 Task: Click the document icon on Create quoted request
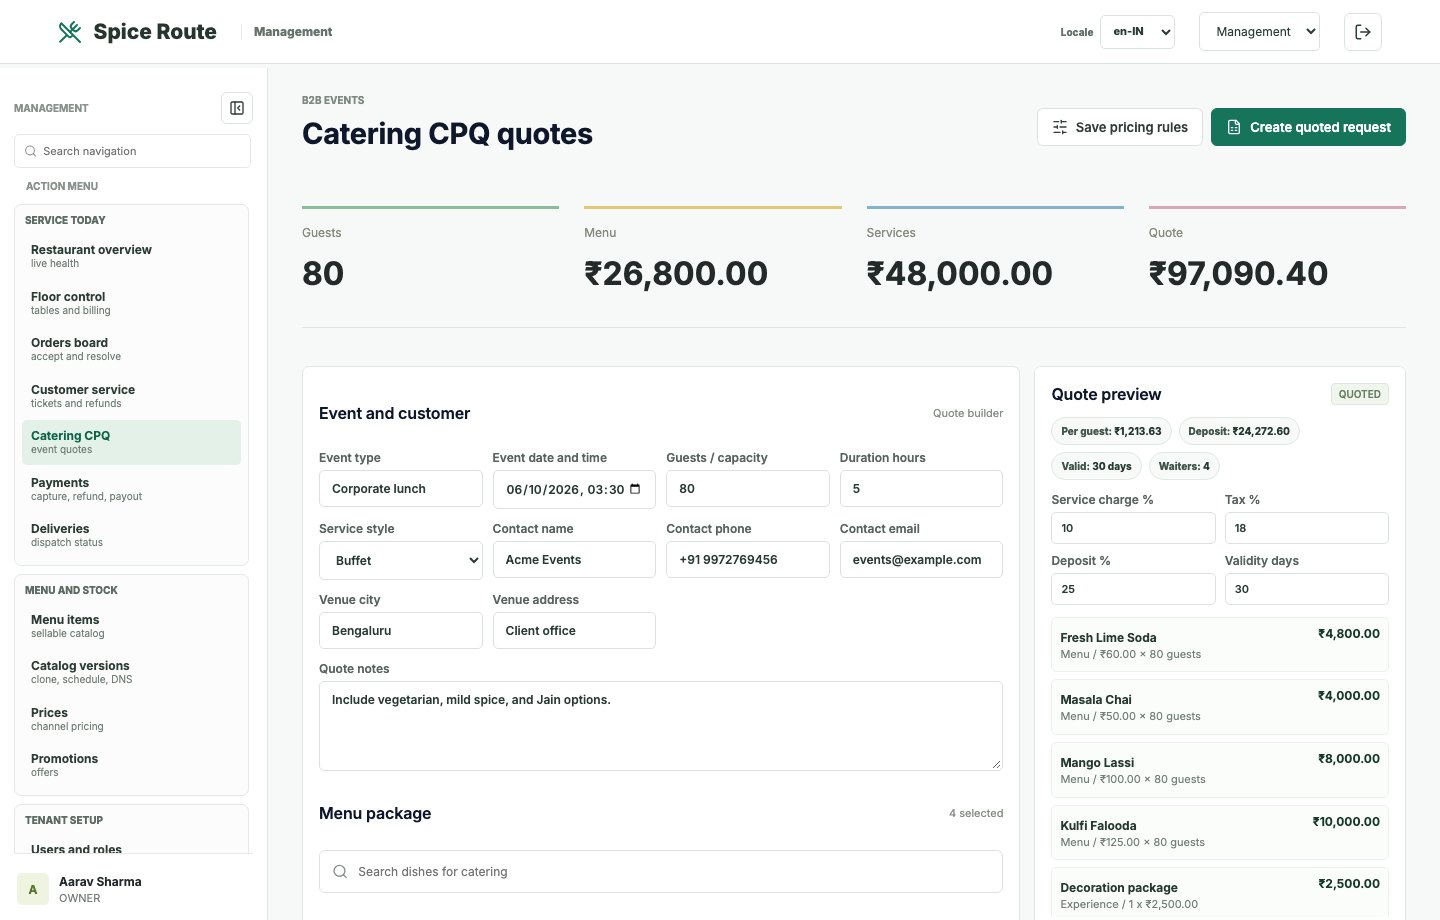[x=1234, y=127]
